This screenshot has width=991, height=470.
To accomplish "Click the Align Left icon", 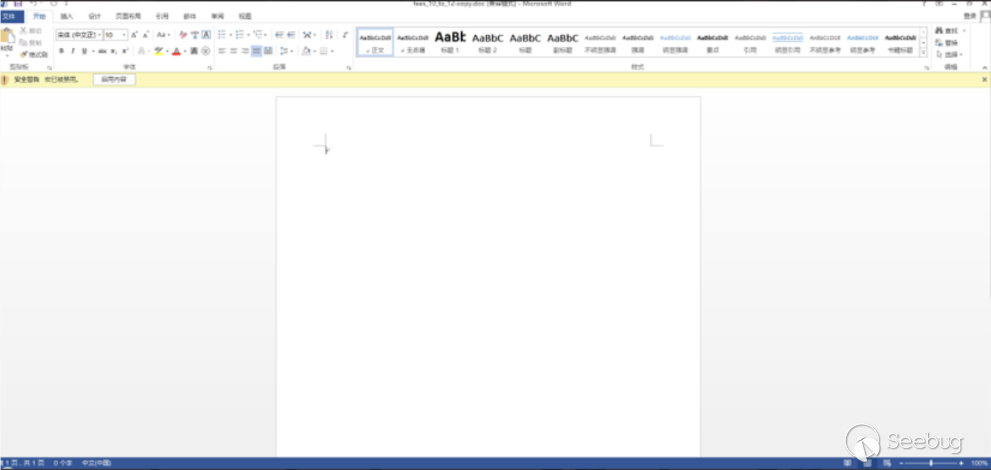I will pyautogui.click(x=222, y=51).
